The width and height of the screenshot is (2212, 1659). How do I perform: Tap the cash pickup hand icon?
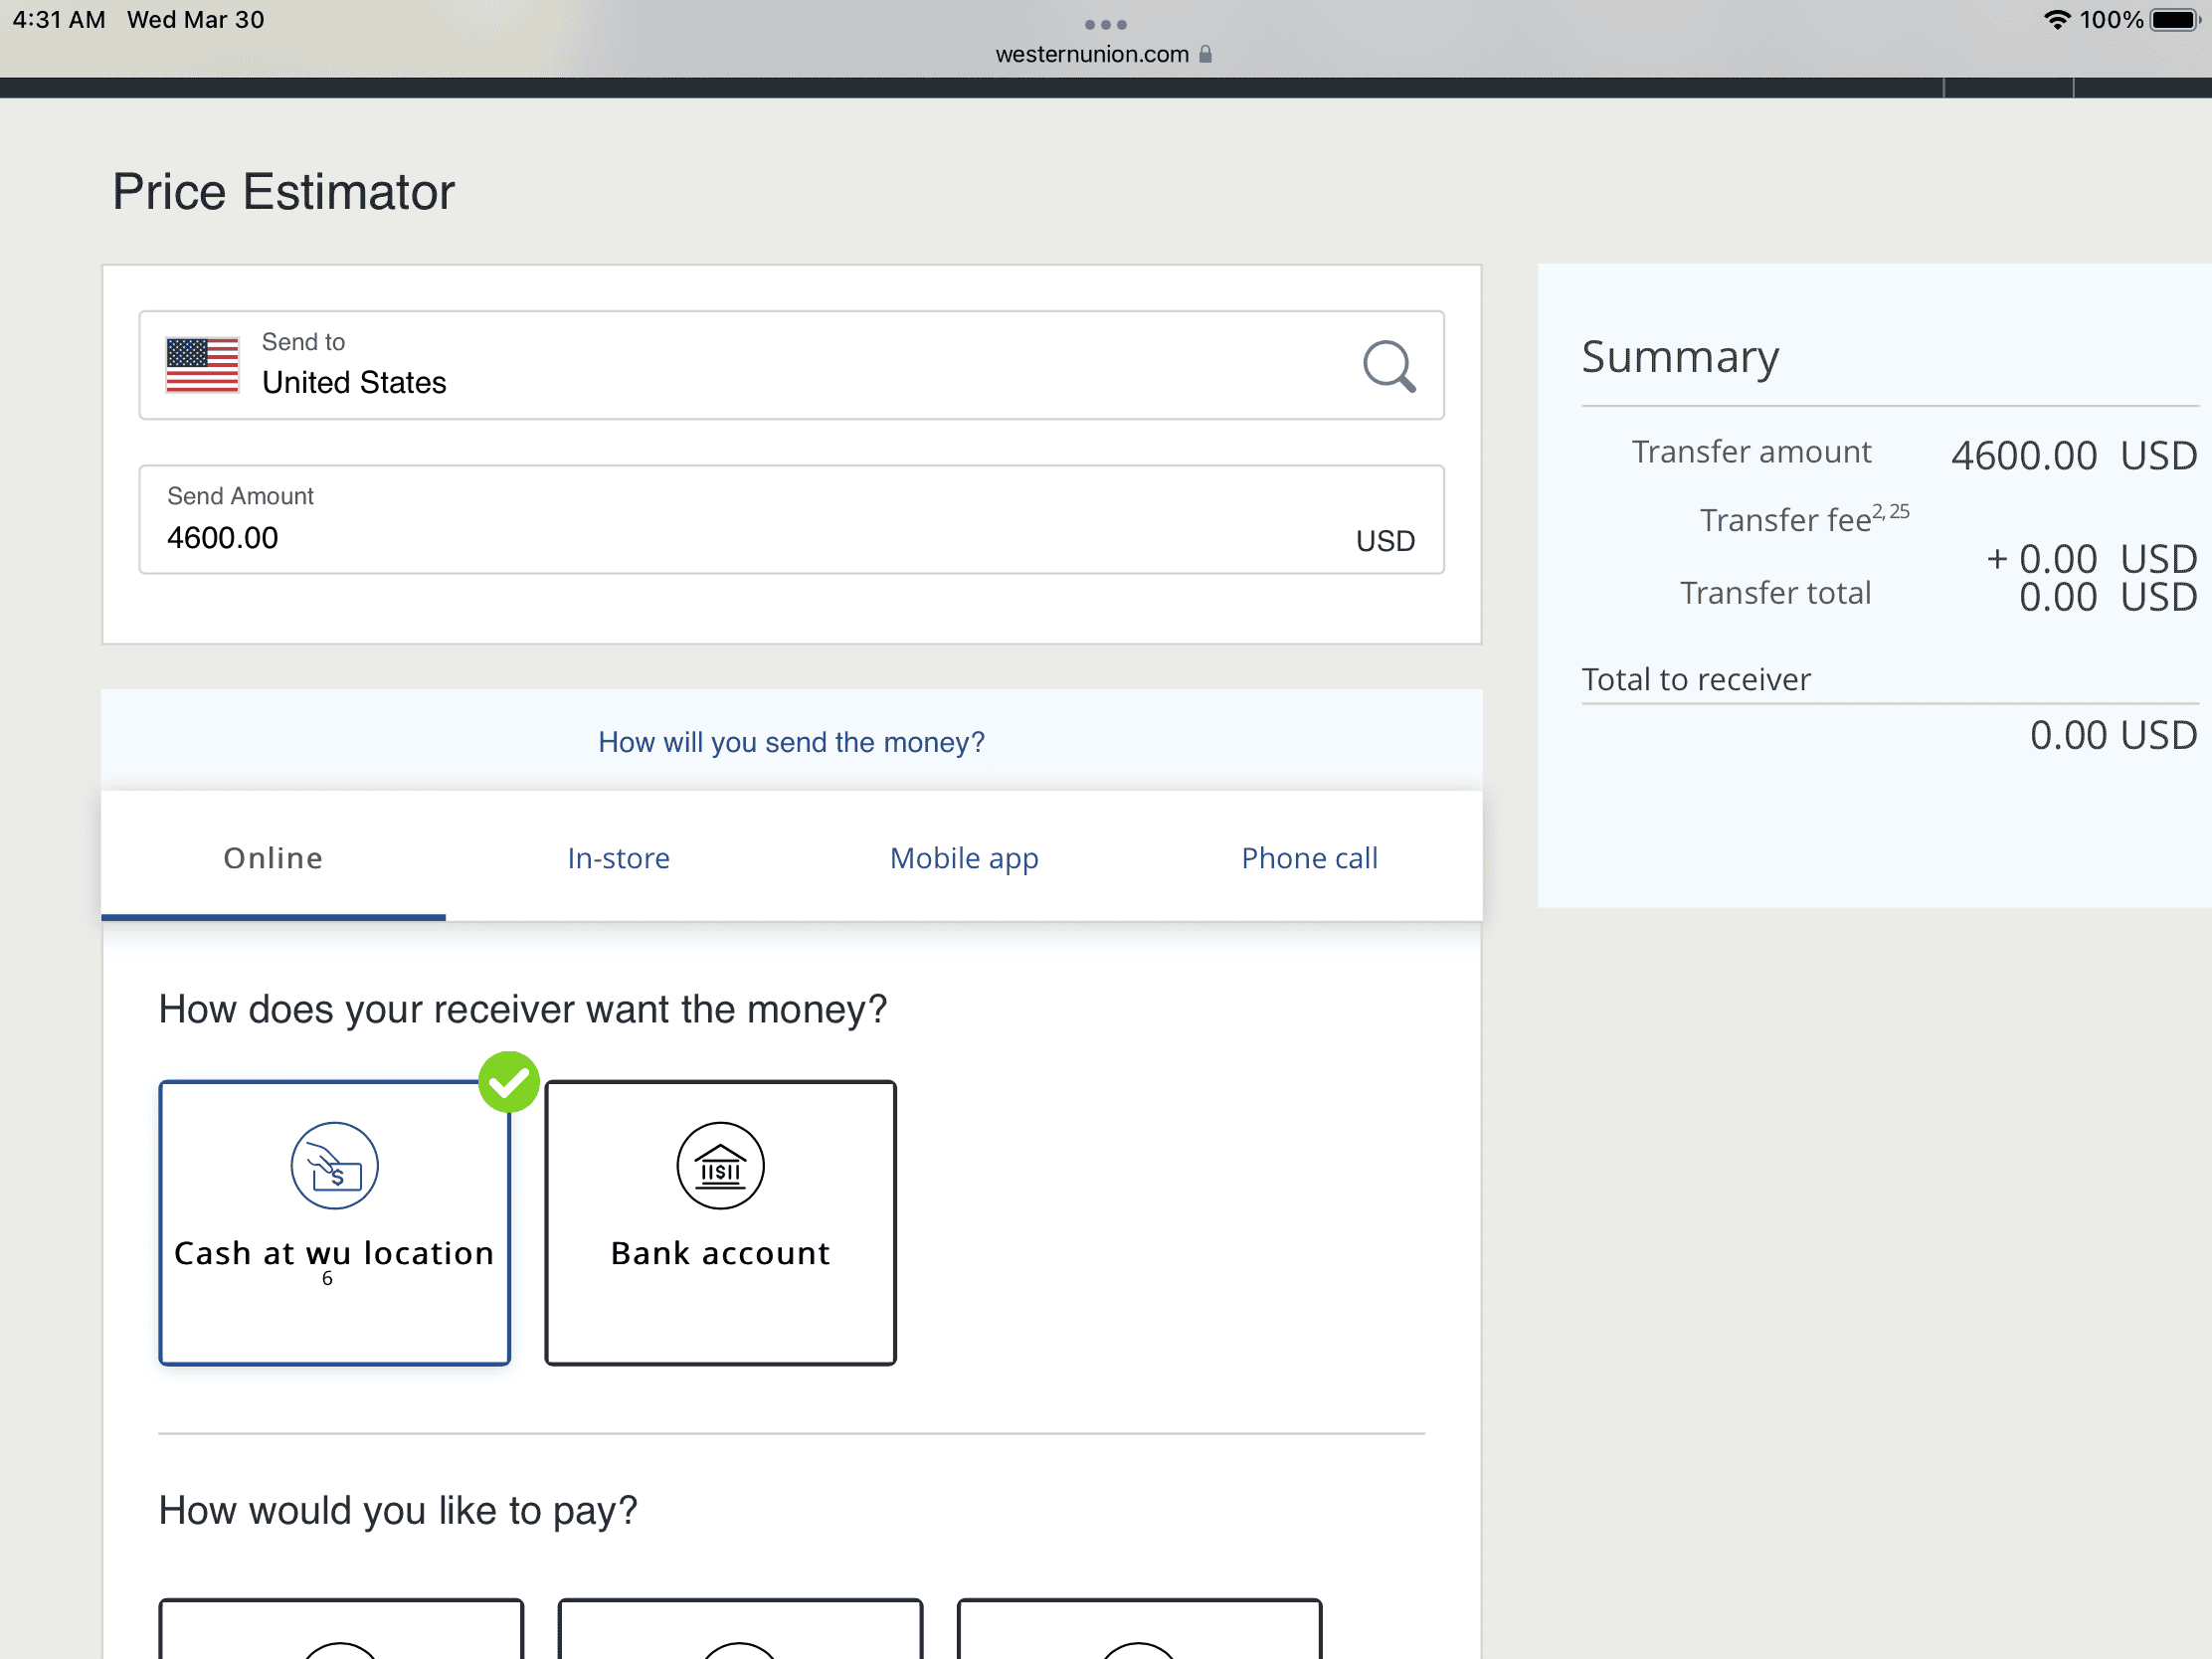coord(334,1165)
